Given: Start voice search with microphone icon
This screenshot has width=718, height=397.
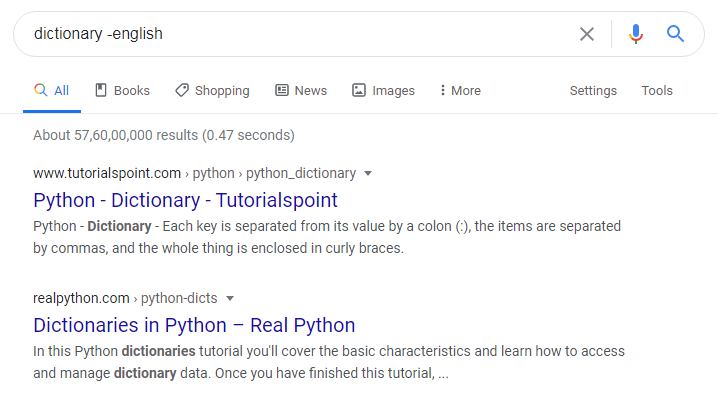Looking at the screenshot, I should coord(636,34).
